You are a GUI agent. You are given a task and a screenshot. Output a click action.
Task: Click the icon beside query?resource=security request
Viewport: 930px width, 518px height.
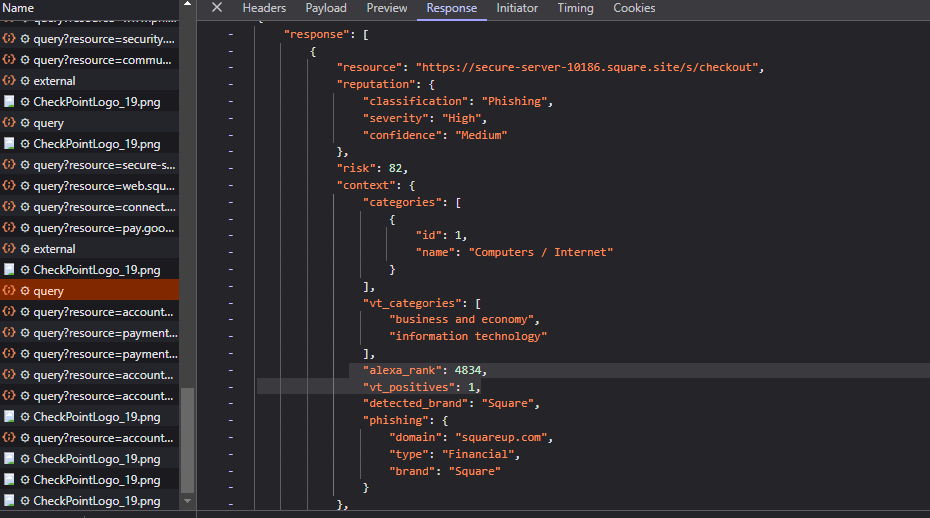[9, 39]
